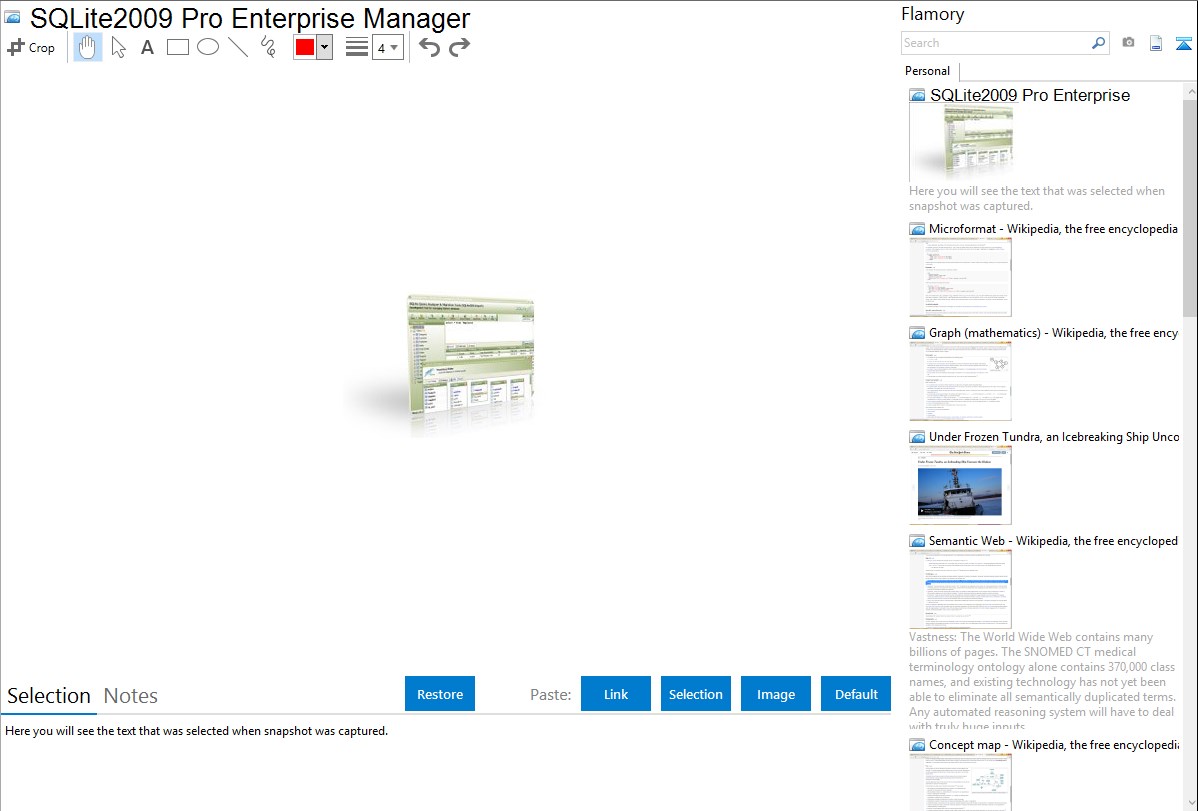This screenshot has width=1198, height=811.
Task: Click the selected text placeholder below Selection tab
Action: [196, 731]
